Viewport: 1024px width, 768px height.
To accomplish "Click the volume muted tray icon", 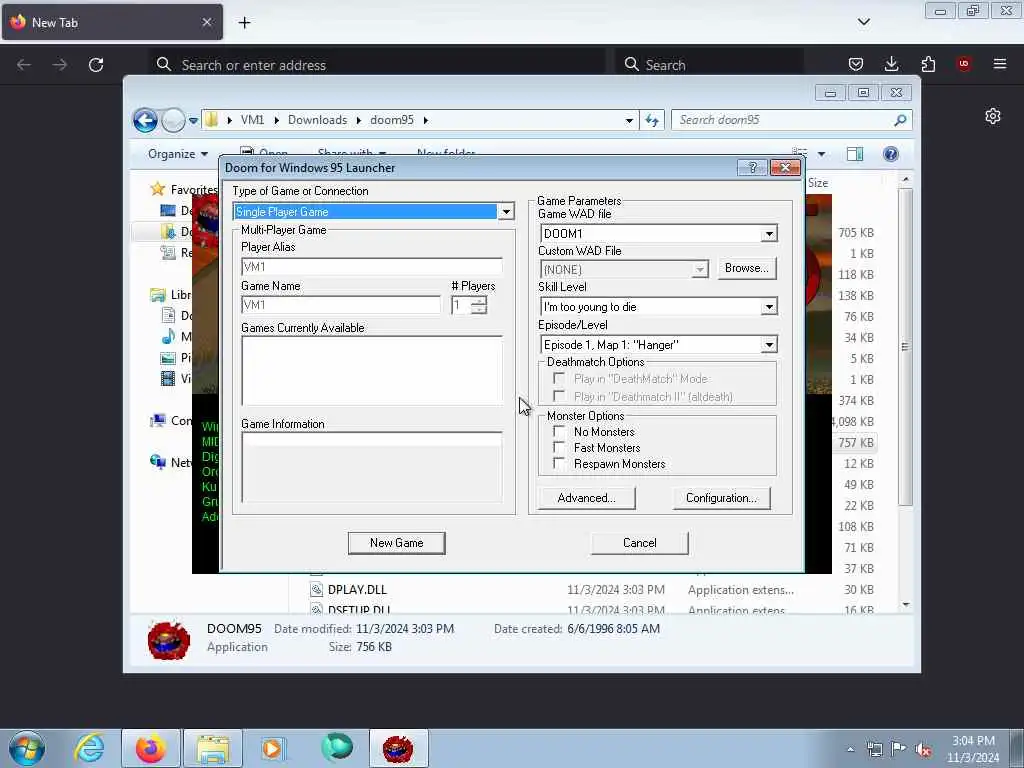I will point(923,750).
